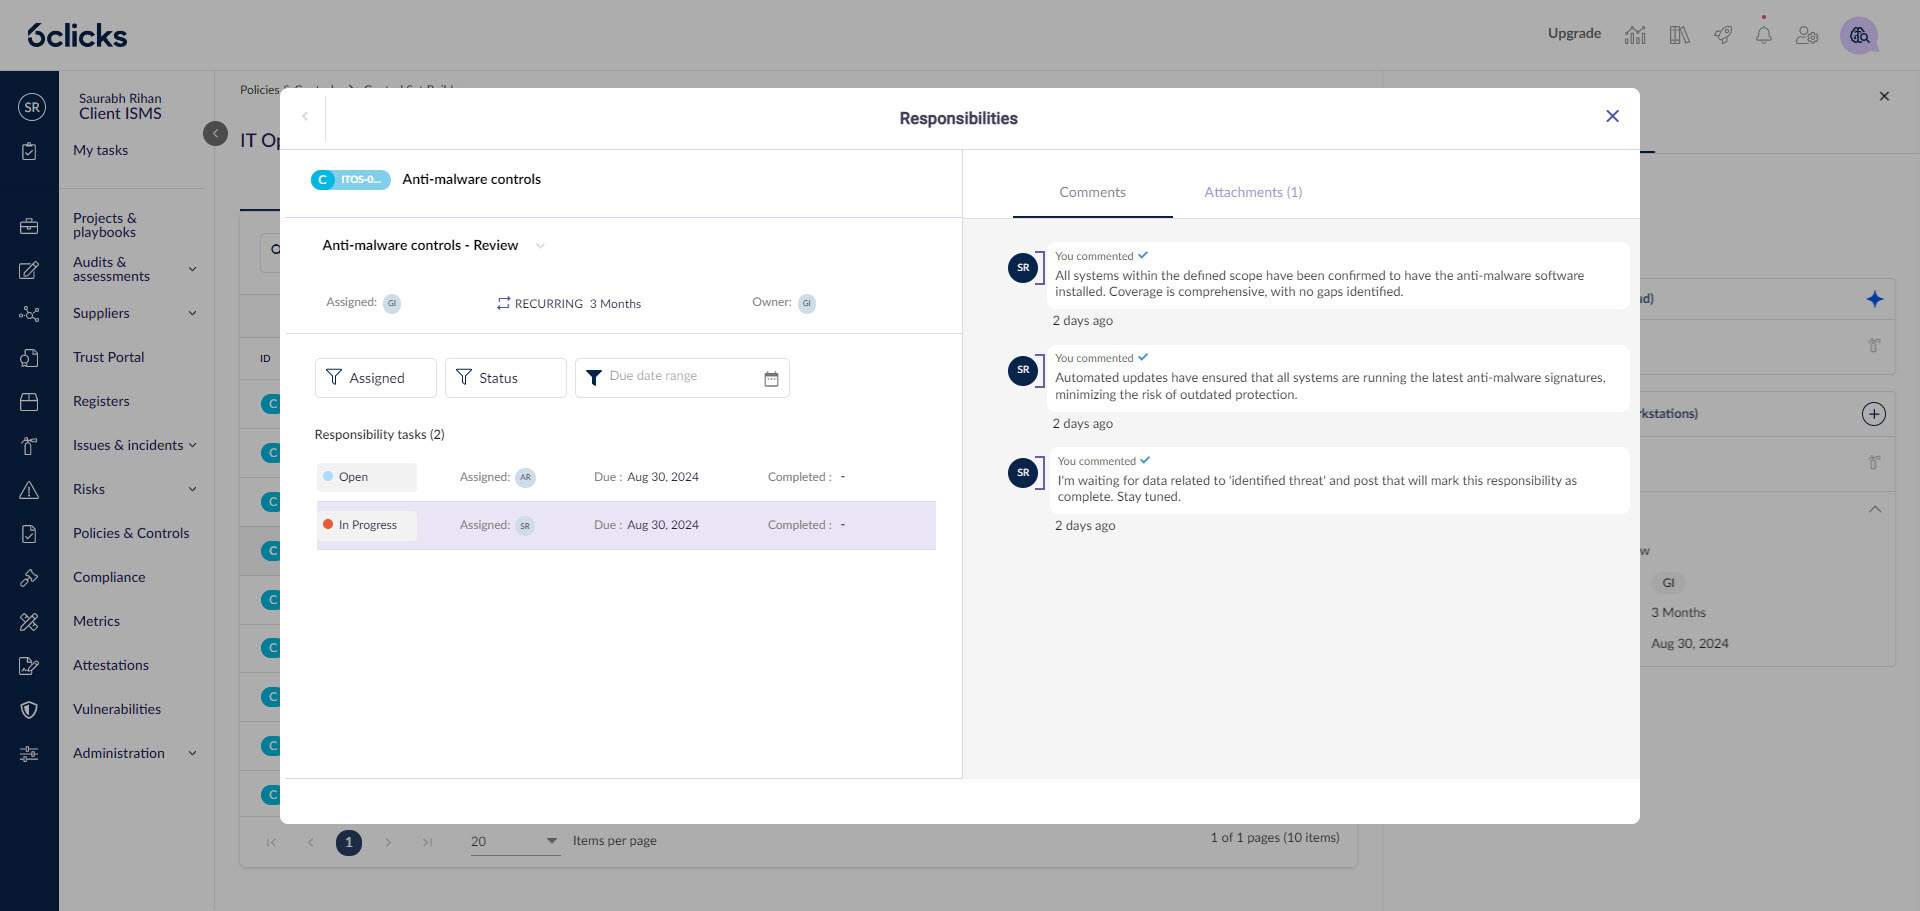Click the SR avatar in left rail
Viewport: 1920px width, 911px height.
tap(32, 107)
